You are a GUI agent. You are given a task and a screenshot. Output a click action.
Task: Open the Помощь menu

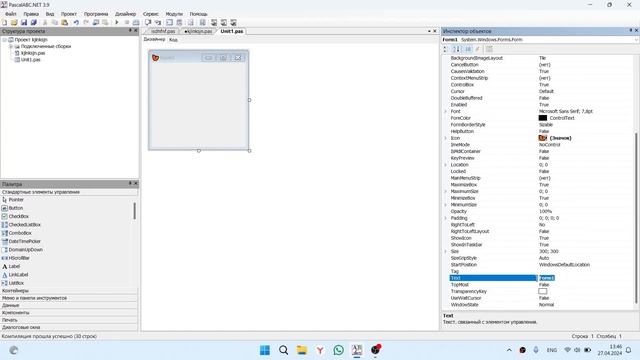(x=198, y=14)
